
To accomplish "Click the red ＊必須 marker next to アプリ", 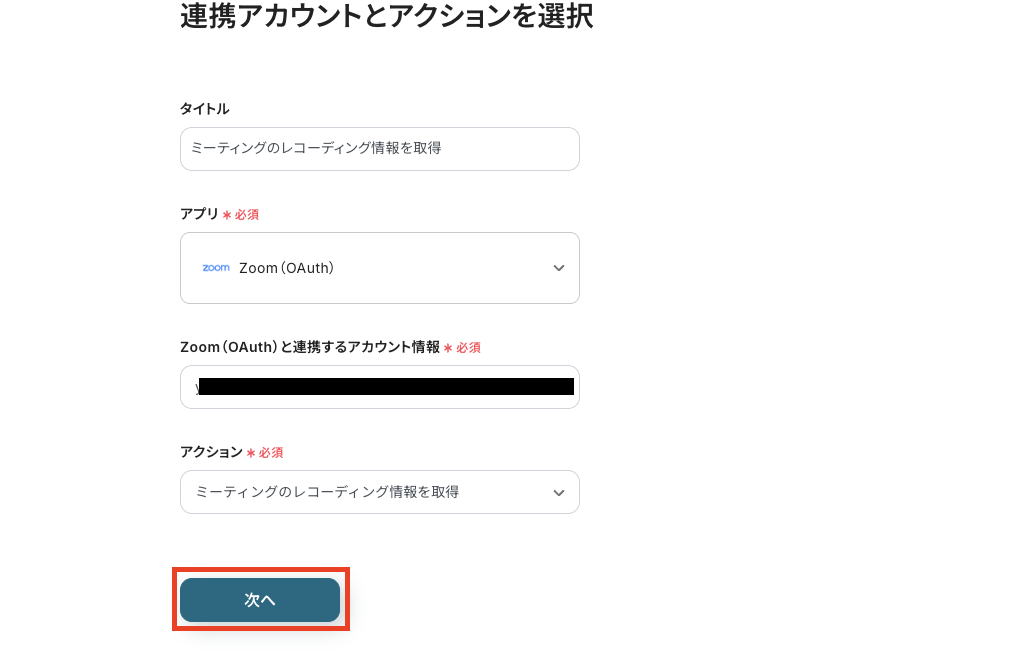I will tap(243, 214).
